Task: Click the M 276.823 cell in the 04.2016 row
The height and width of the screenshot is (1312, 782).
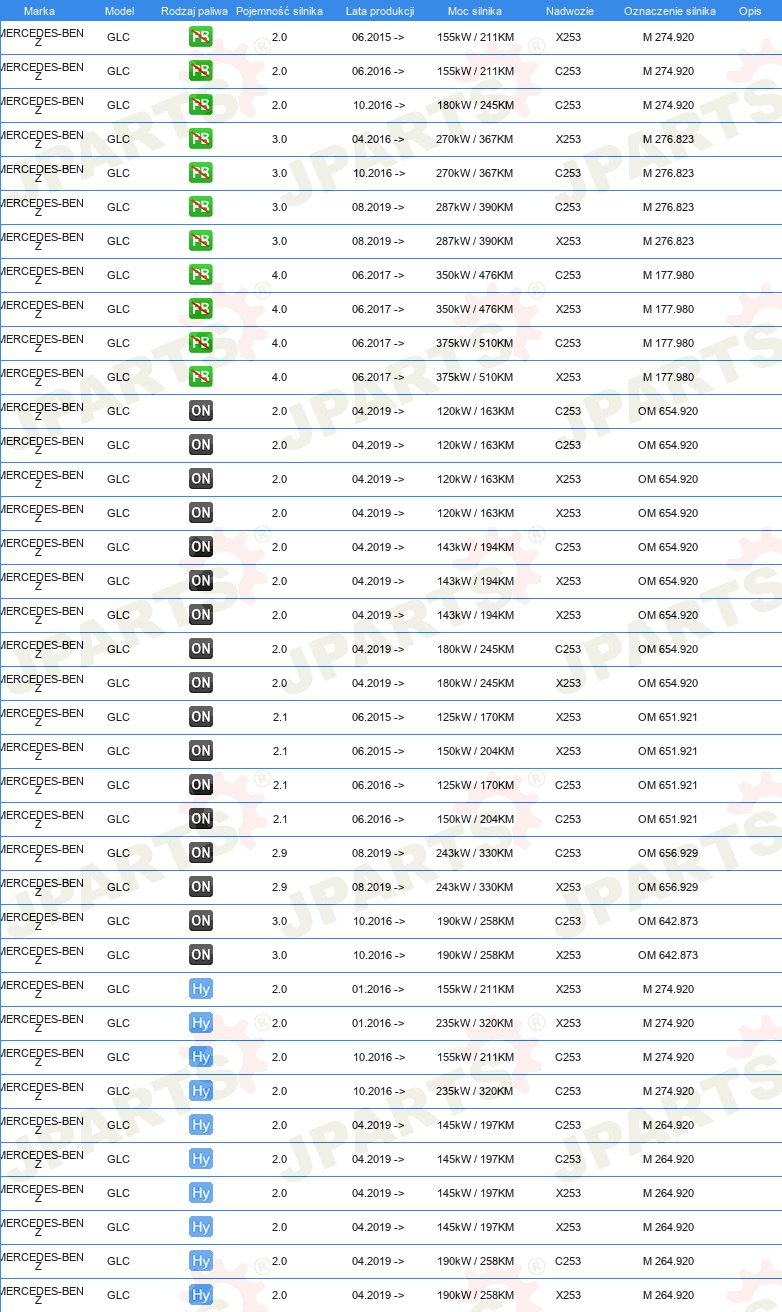Action: coord(668,139)
